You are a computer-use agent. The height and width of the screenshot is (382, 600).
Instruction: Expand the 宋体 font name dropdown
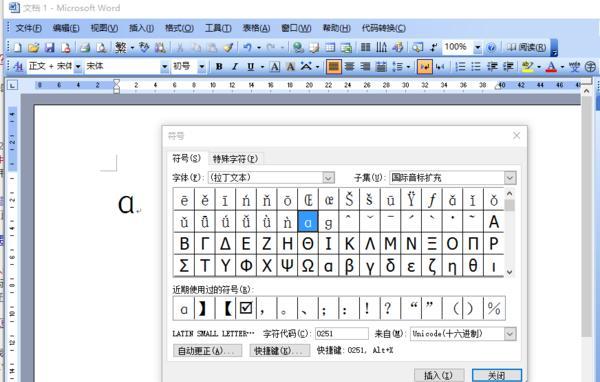click(165, 67)
